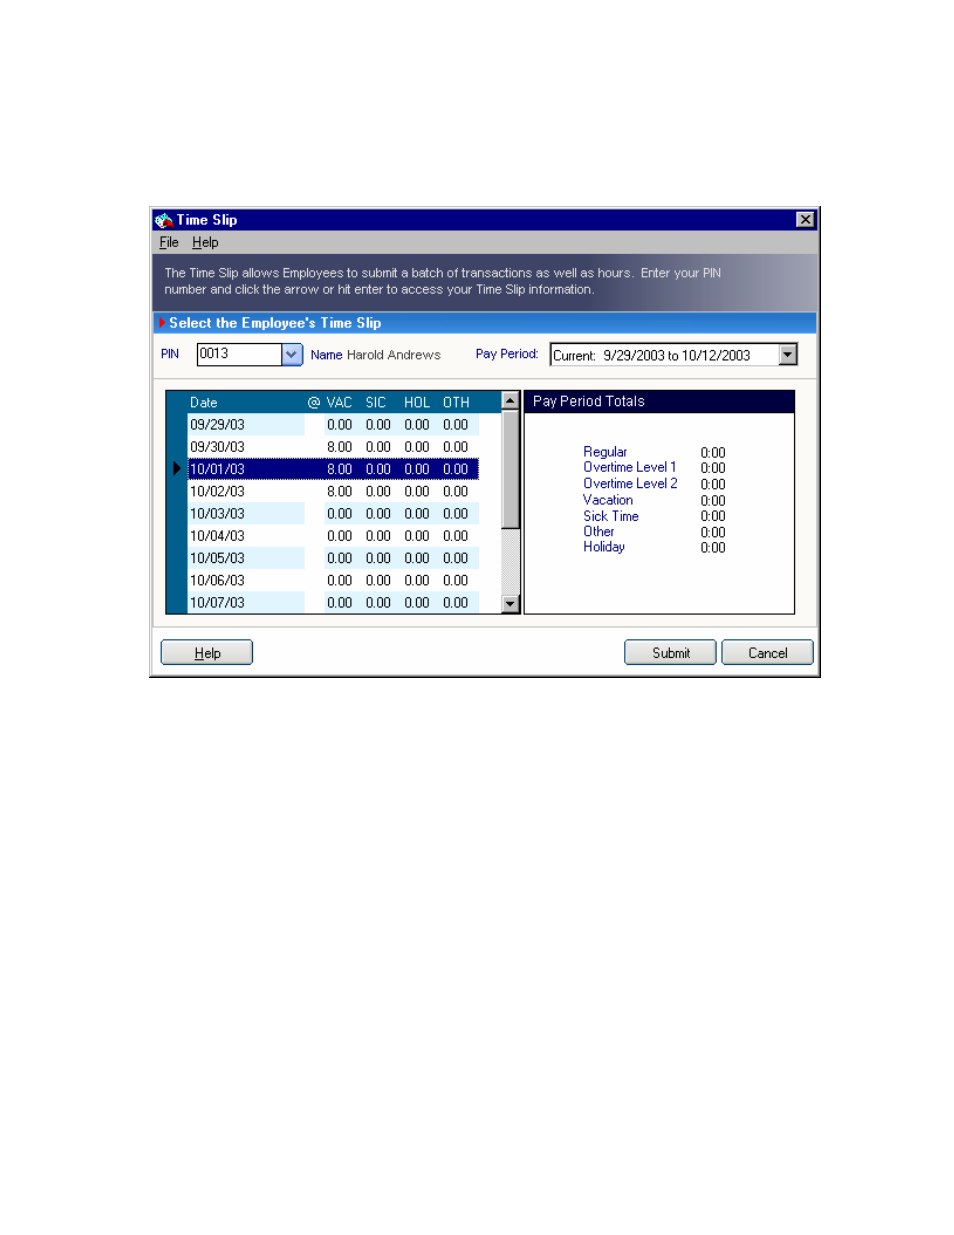Expand the PIN dropdown arrow
The height and width of the screenshot is (1235, 954).
click(292, 354)
